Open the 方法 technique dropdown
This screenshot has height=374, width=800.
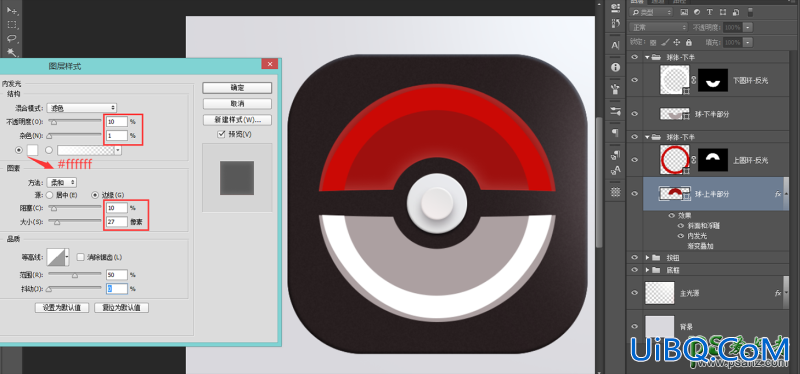pos(62,182)
